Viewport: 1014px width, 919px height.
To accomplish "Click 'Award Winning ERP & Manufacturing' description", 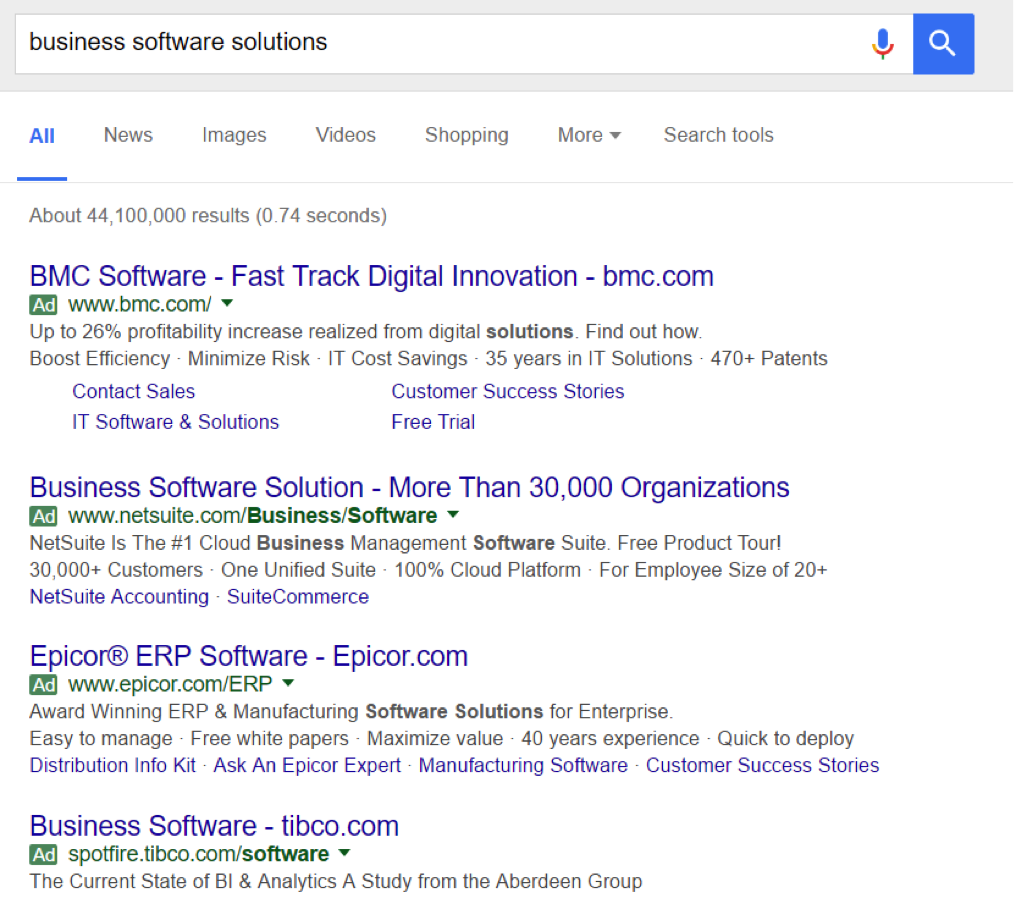I will [351, 711].
